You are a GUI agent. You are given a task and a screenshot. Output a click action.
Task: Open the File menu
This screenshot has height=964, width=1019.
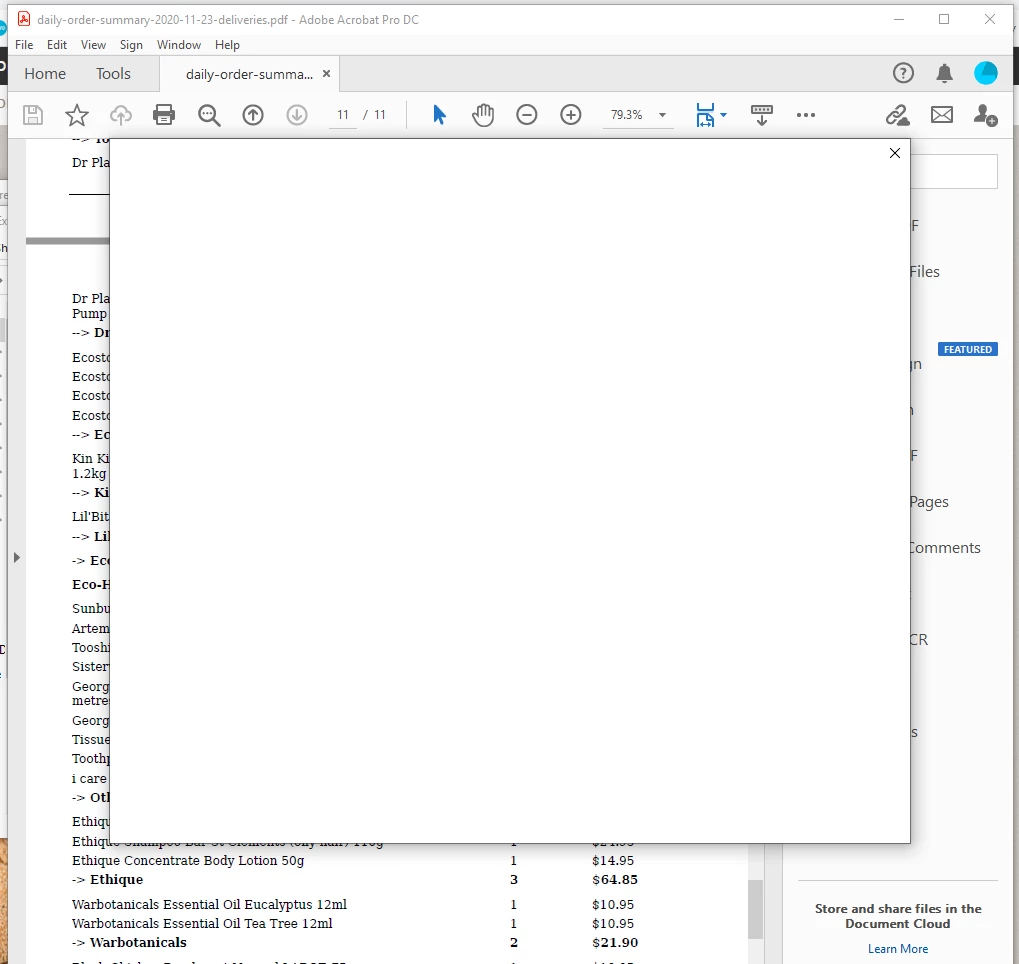coord(24,45)
